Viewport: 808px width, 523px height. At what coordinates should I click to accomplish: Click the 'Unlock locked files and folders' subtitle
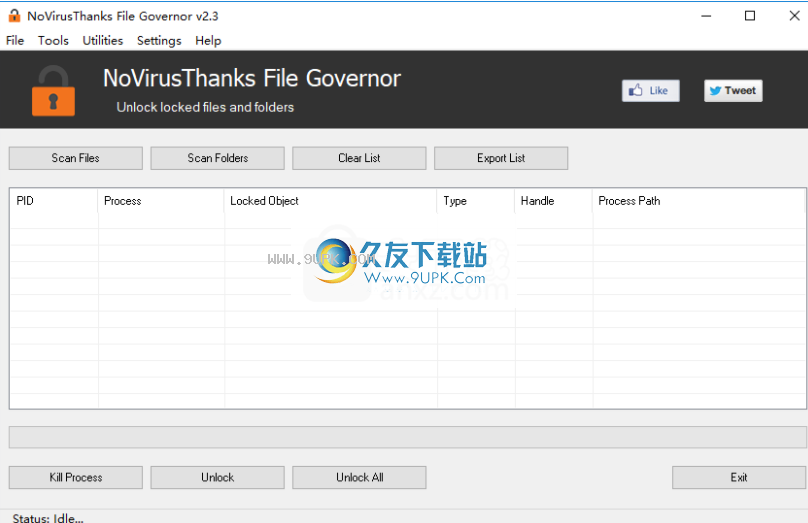[205, 107]
